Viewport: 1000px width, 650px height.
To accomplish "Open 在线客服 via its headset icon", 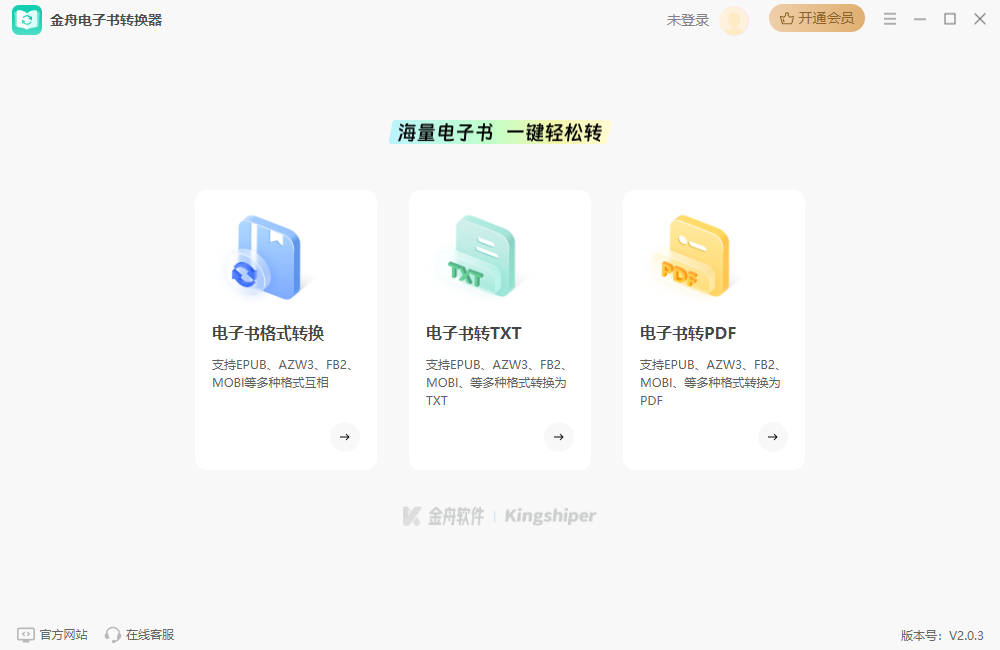I will pyautogui.click(x=112, y=634).
